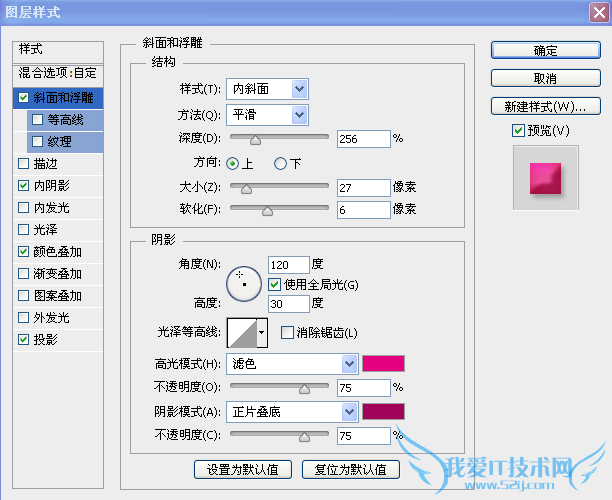Select direction 下 radio button
Image resolution: width=612 pixels, height=500 pixels.
280,164
